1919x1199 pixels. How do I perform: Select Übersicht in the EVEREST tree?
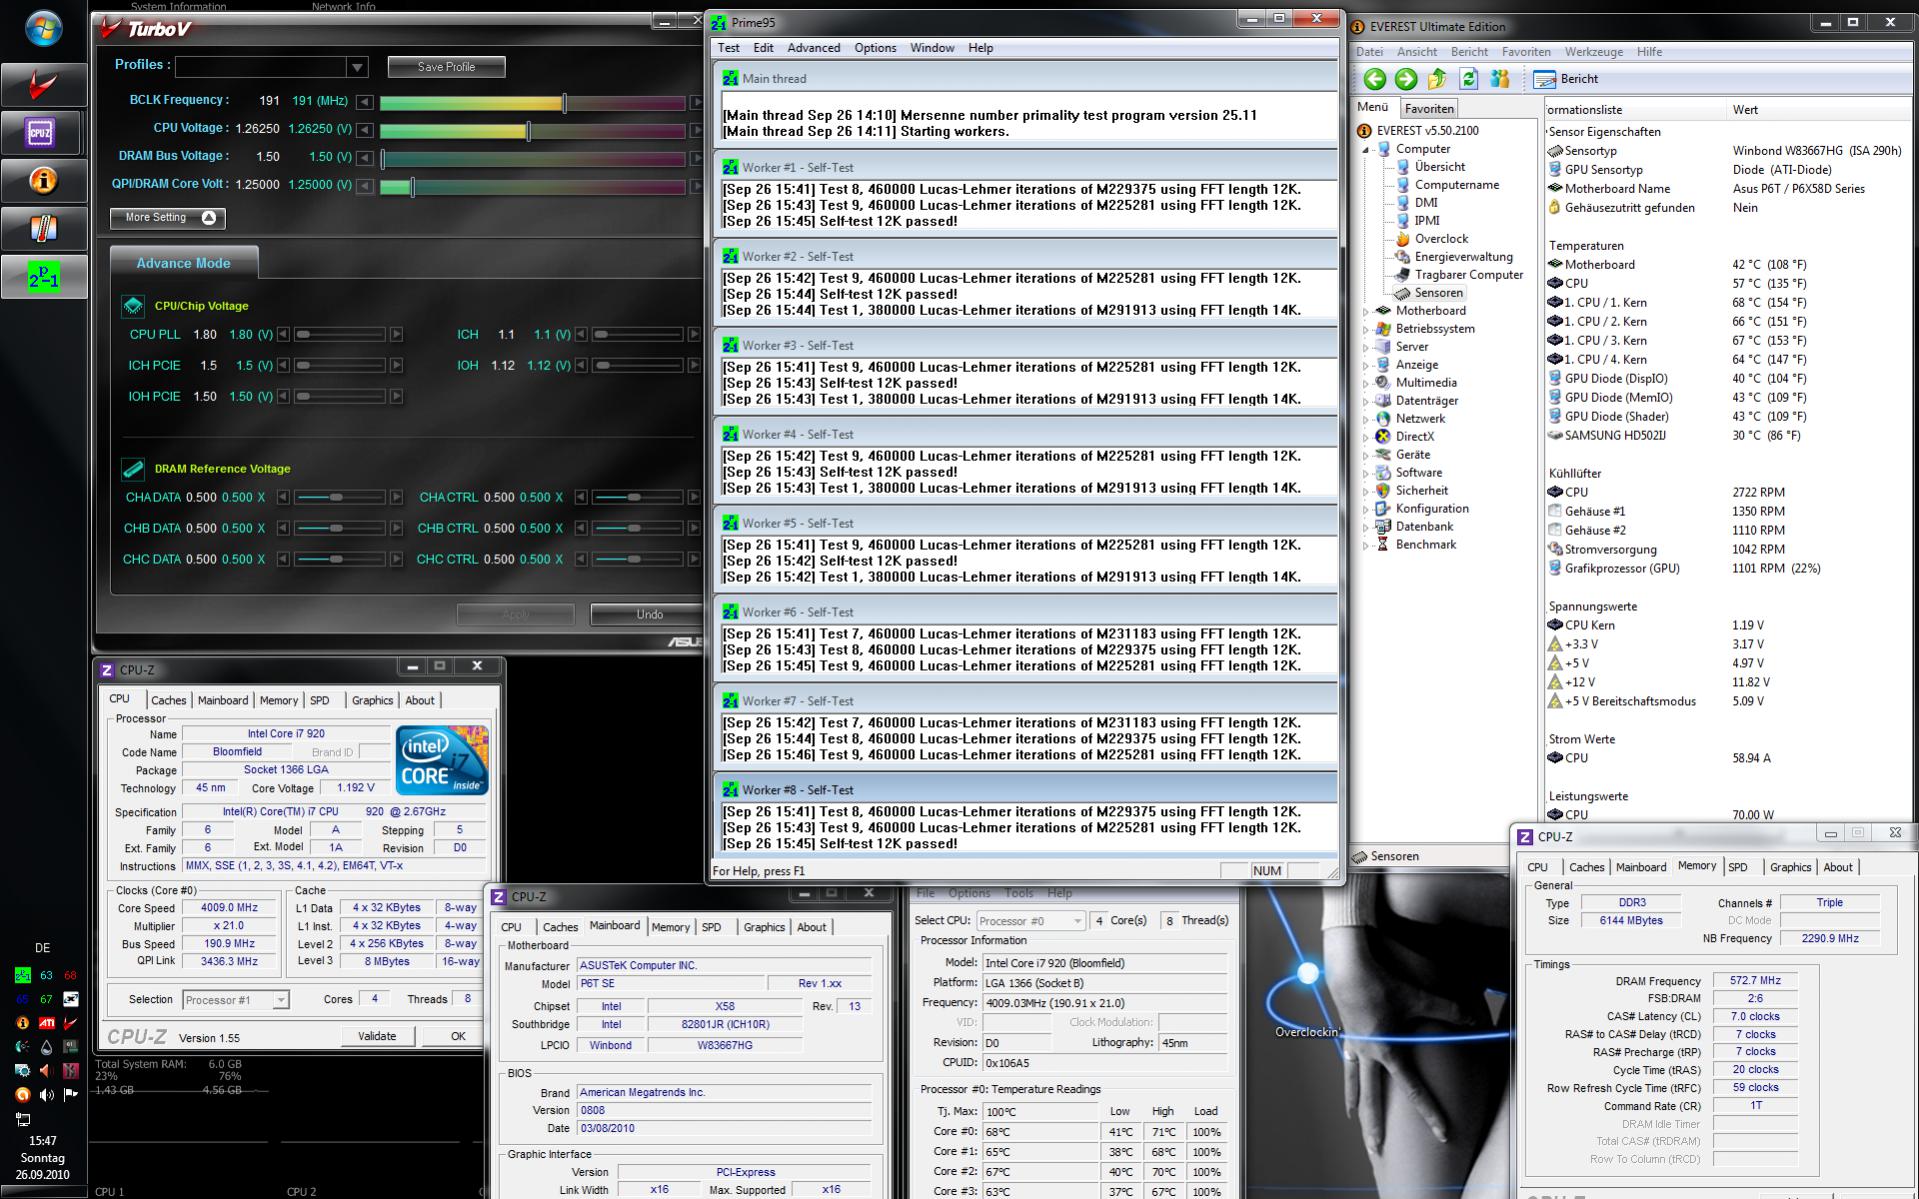point(1440,167)
